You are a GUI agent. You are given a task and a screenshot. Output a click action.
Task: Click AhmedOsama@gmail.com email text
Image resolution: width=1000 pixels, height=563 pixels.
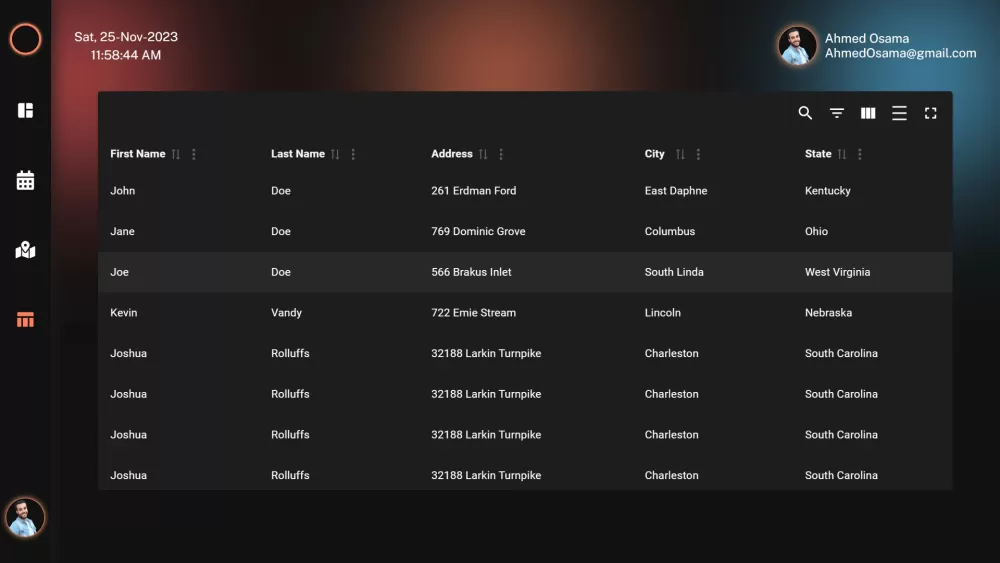click(900, 54)
